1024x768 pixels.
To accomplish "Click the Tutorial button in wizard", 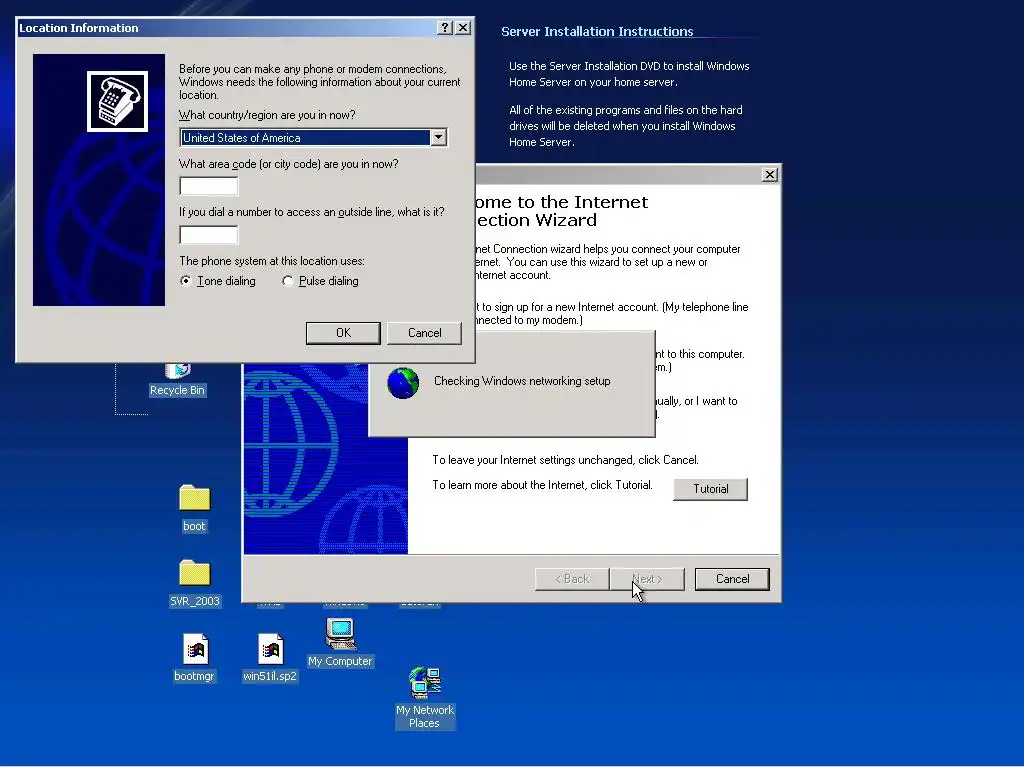I will pyautogui.click(x=711, y=489).
